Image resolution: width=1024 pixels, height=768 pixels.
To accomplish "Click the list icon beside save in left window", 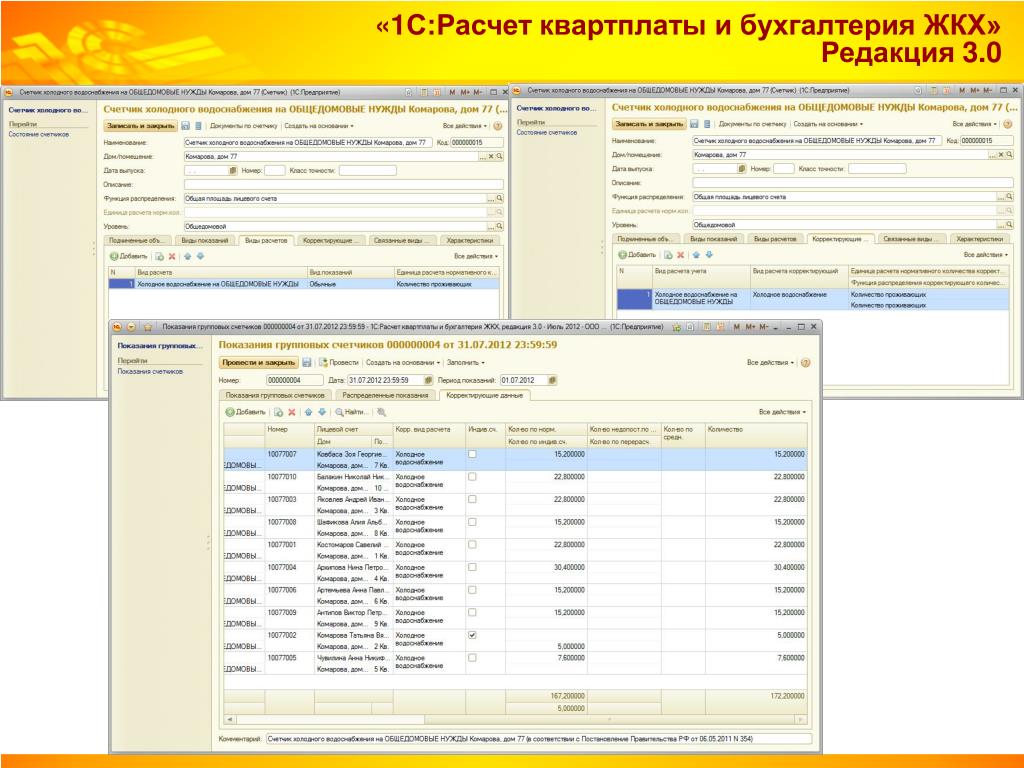I will click(x=199, y=125).
